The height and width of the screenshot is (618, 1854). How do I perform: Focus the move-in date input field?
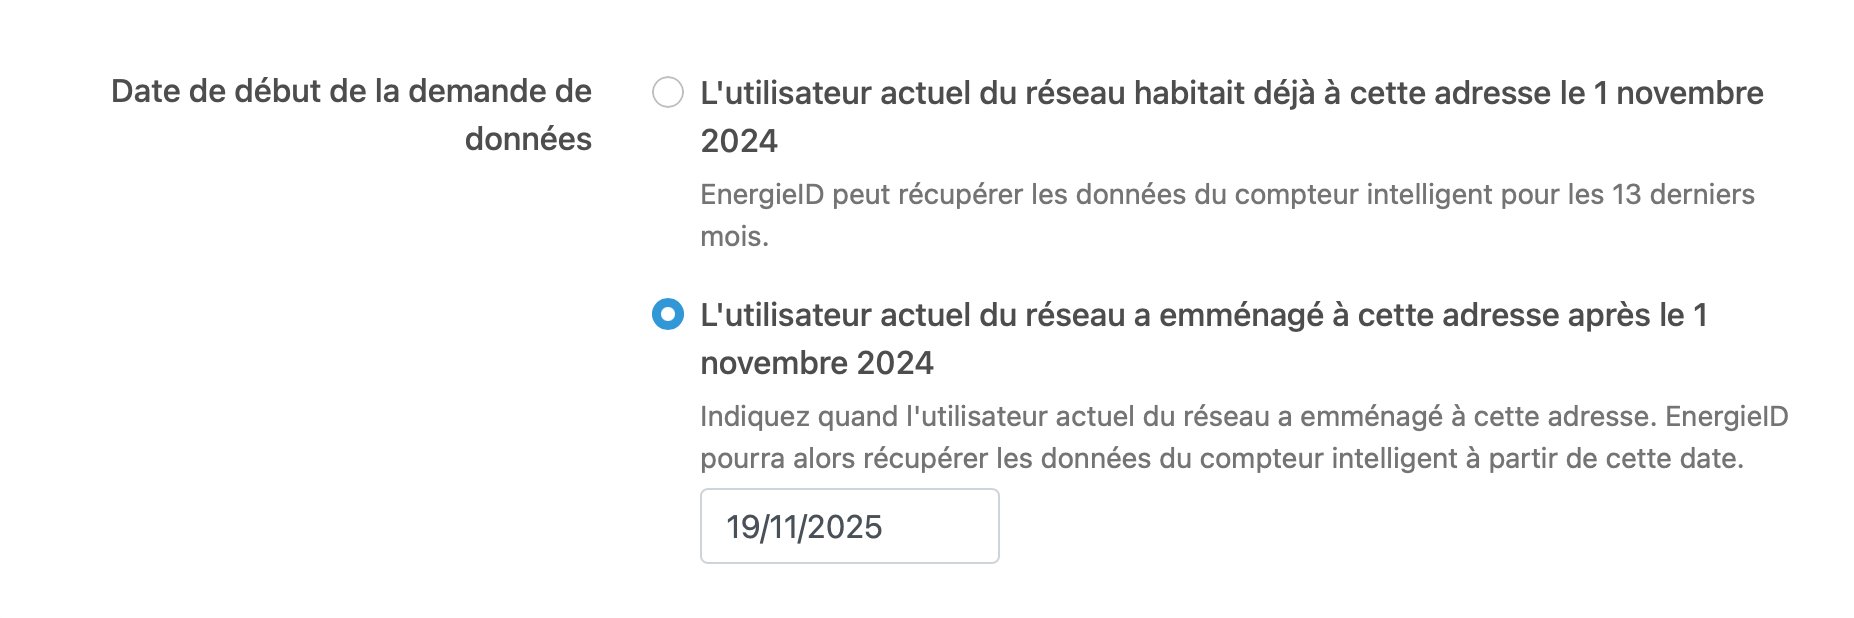click(849, 526)
